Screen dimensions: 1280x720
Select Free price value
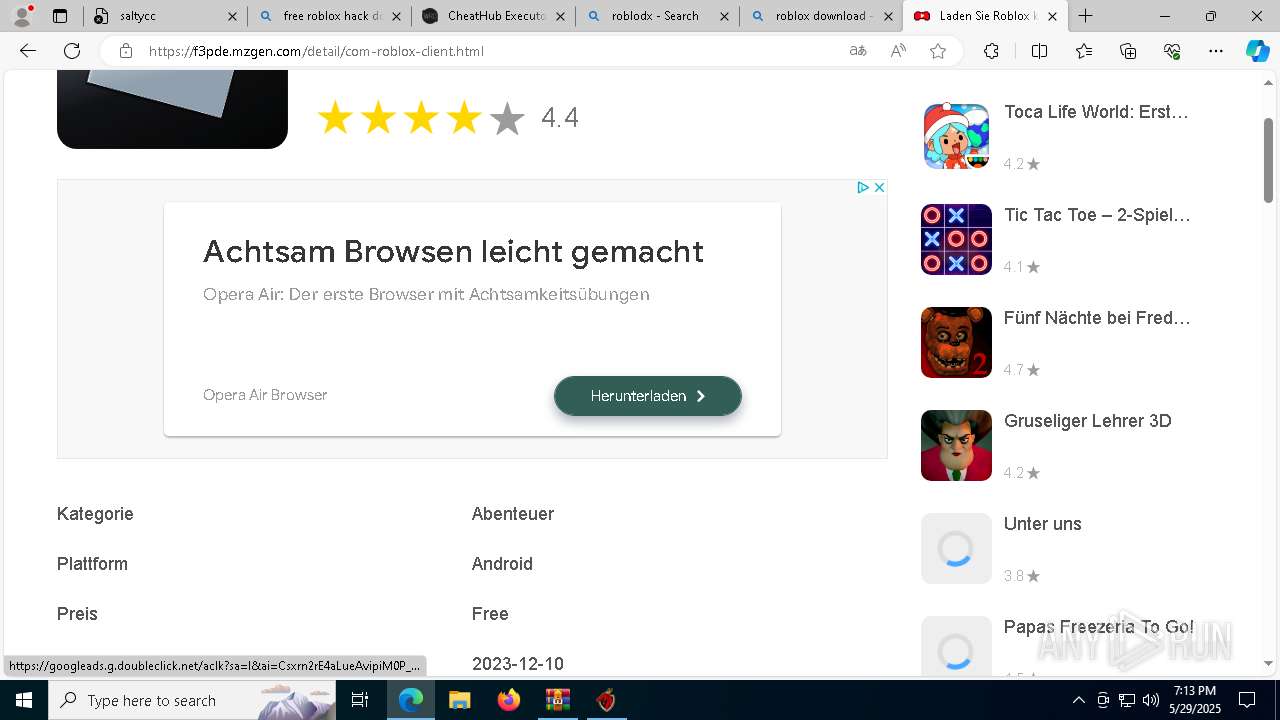point(490,614)
